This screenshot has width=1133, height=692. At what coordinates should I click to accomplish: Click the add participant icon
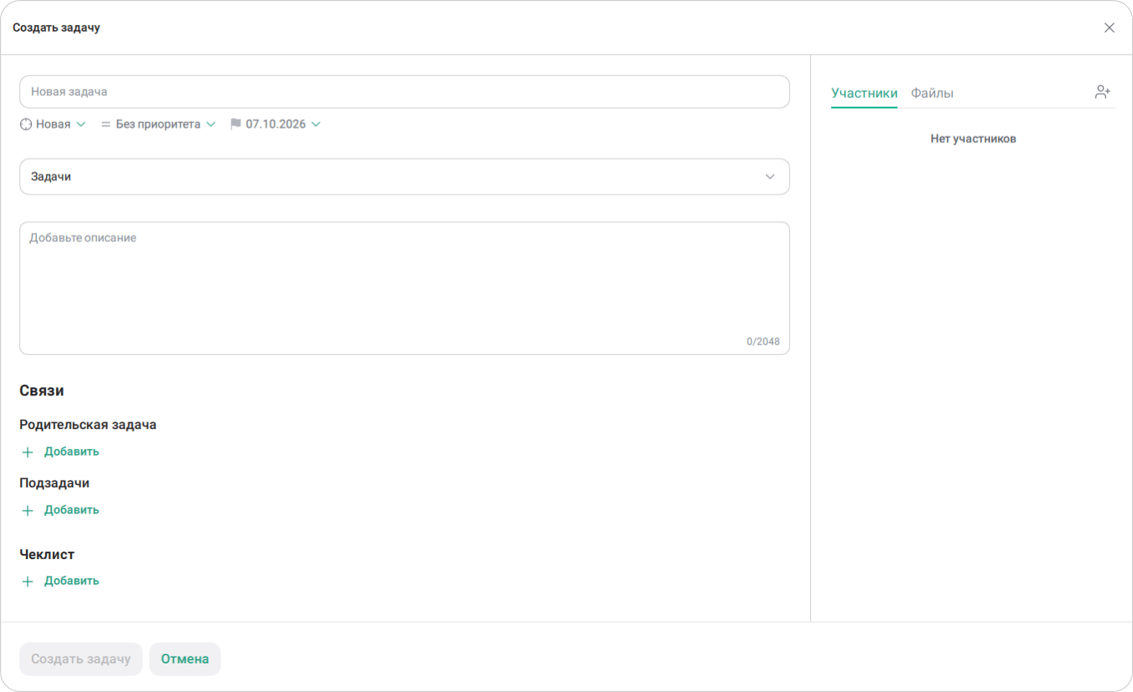click(1102, 92)
